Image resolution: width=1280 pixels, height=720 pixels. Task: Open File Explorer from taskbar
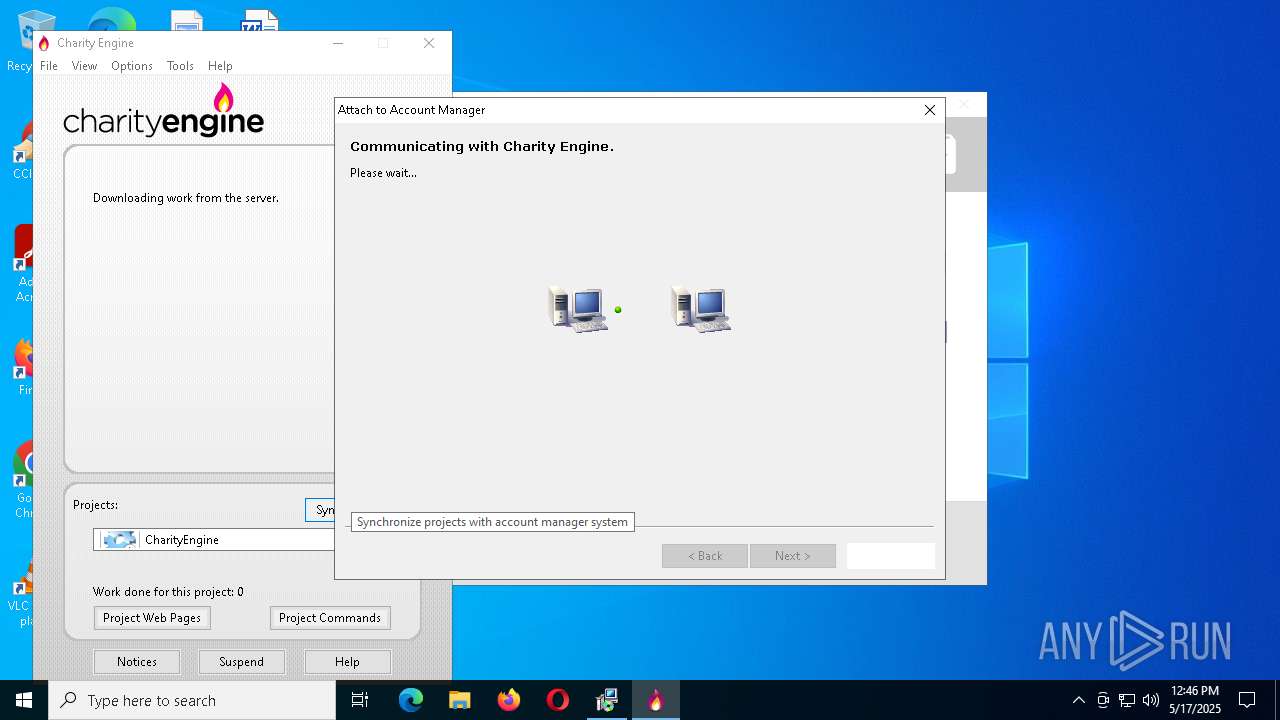pos(460,700)
